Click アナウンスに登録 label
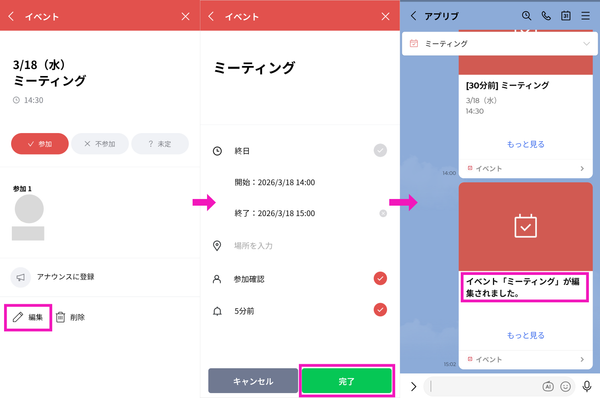The width and height of the screenshot is (600, 398). 65,277
